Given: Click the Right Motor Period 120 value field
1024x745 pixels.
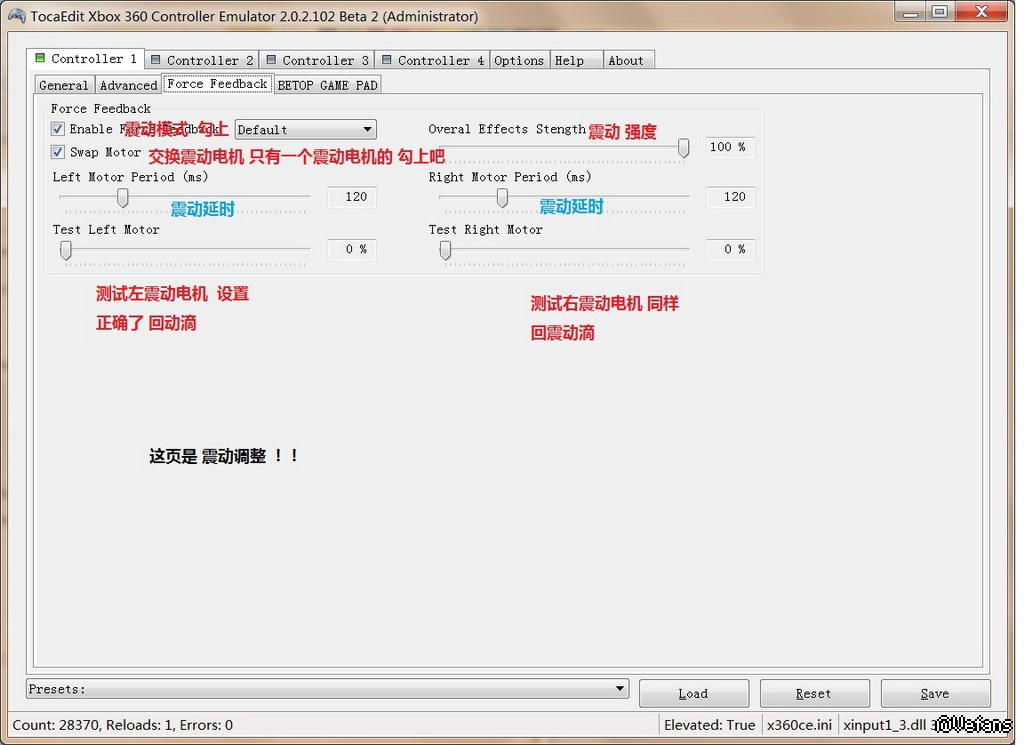Looking at the screenshot, I should pyautogui.click(x=730, y=197).
